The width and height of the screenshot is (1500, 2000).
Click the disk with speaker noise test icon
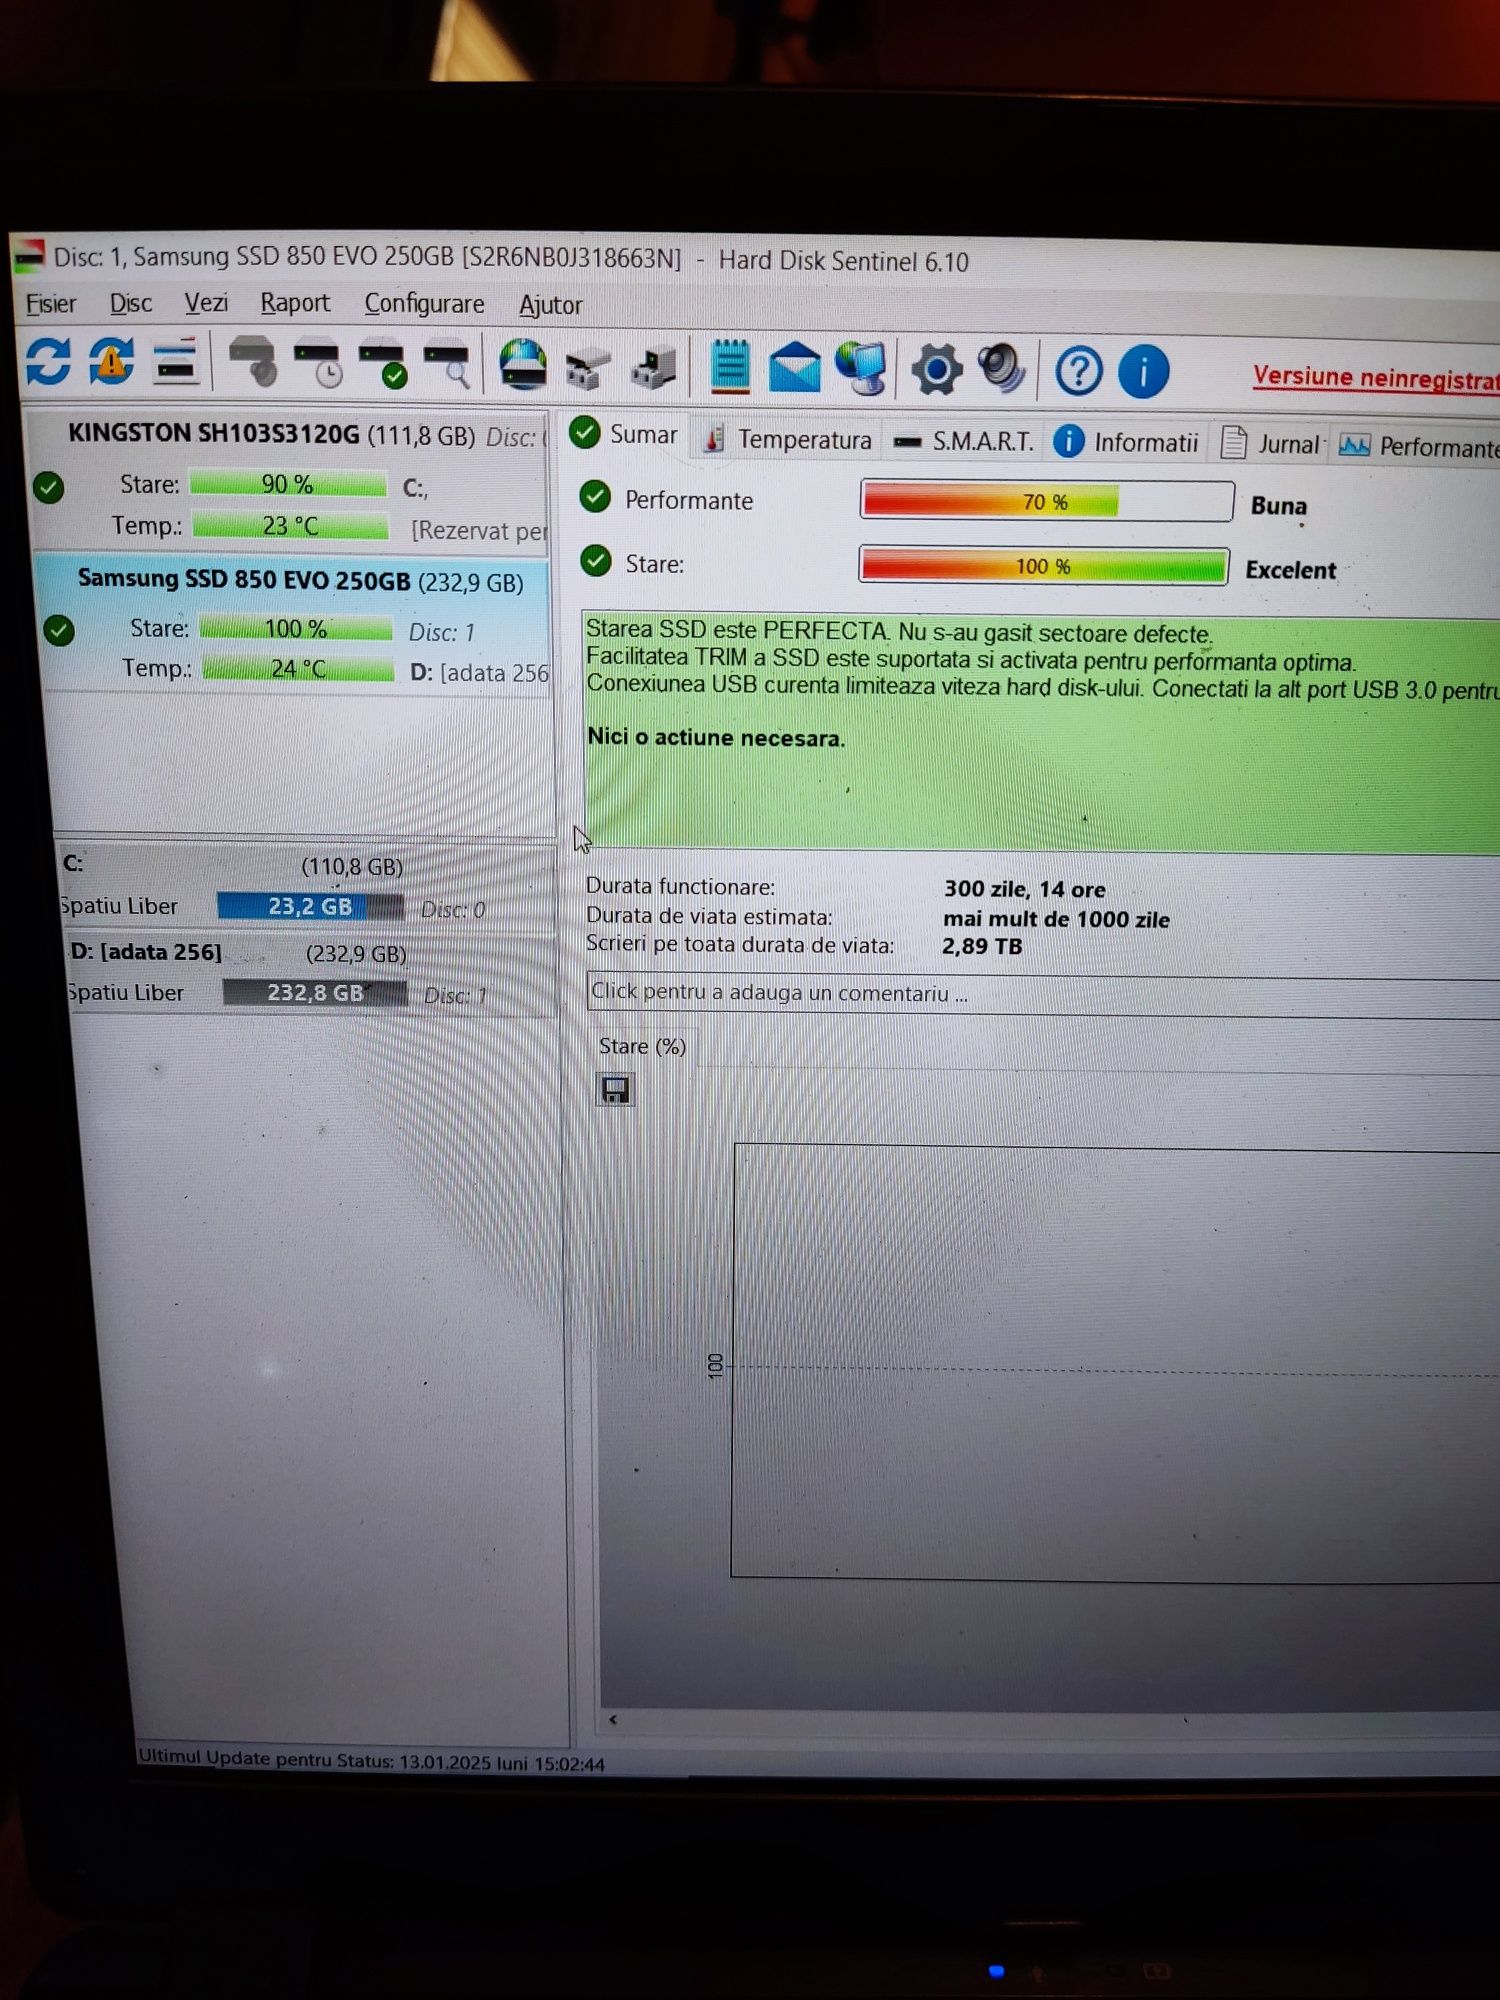pos(253,362)
